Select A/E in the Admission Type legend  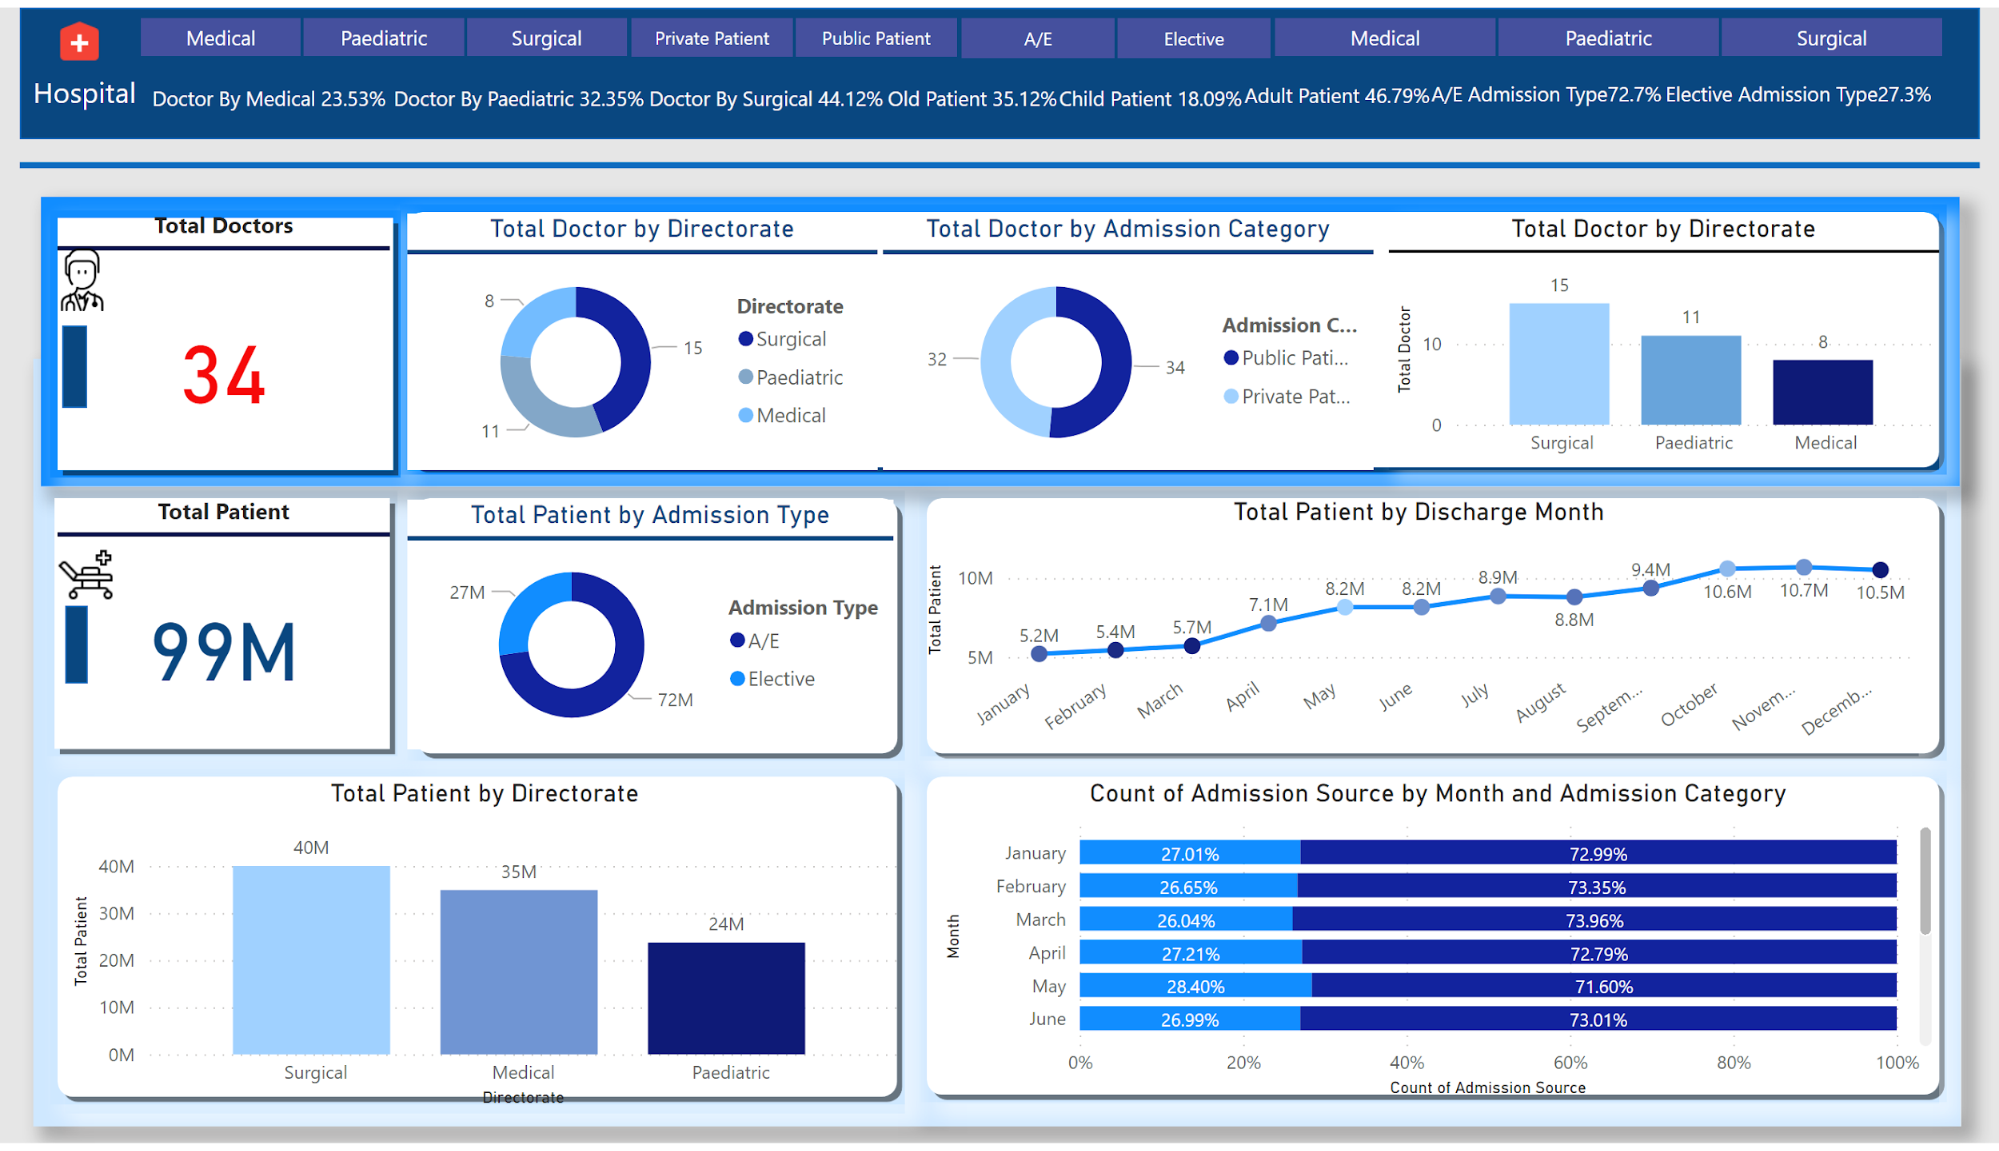tap(755, 641)
